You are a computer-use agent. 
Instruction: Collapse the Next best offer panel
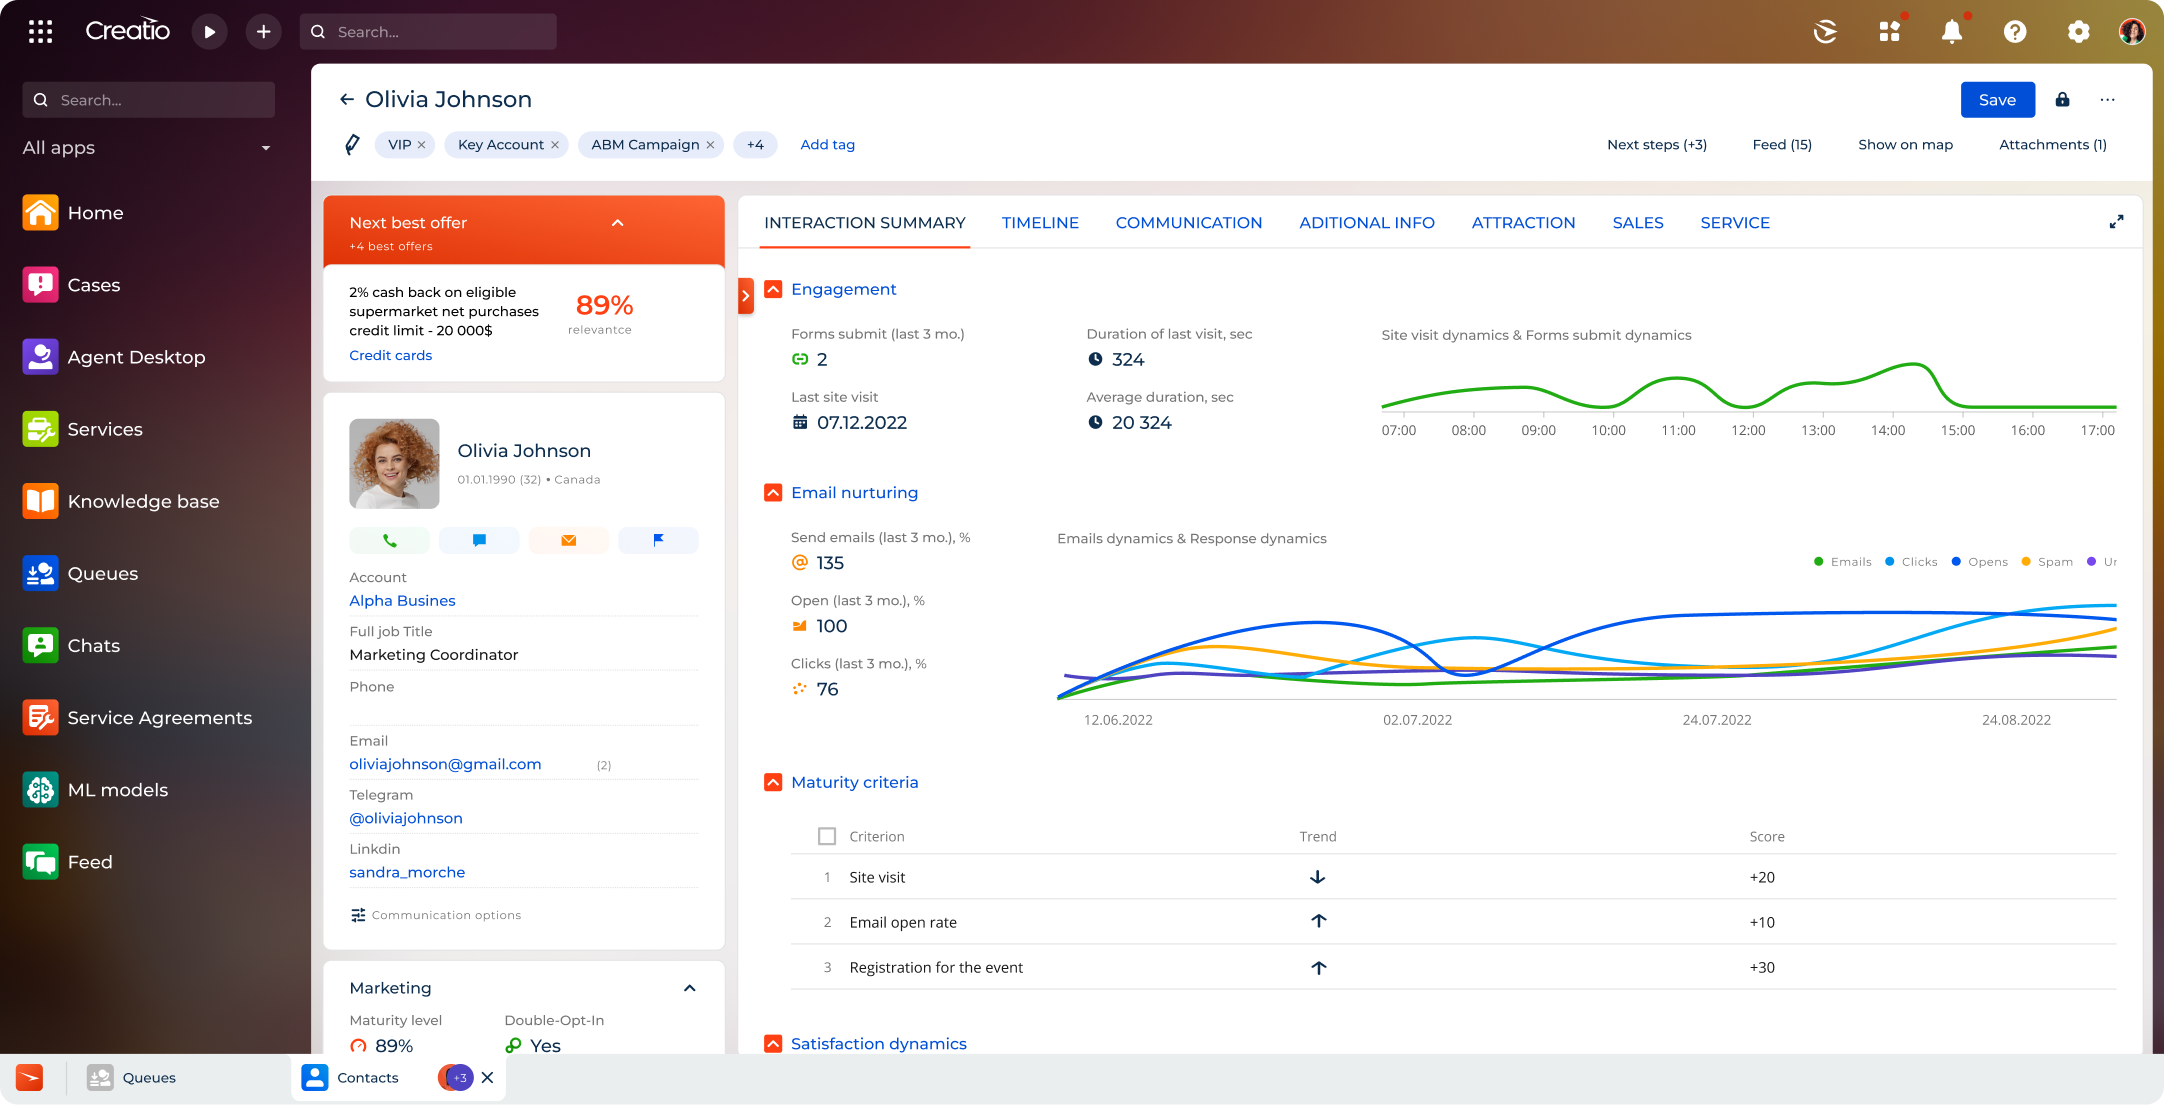617,222
